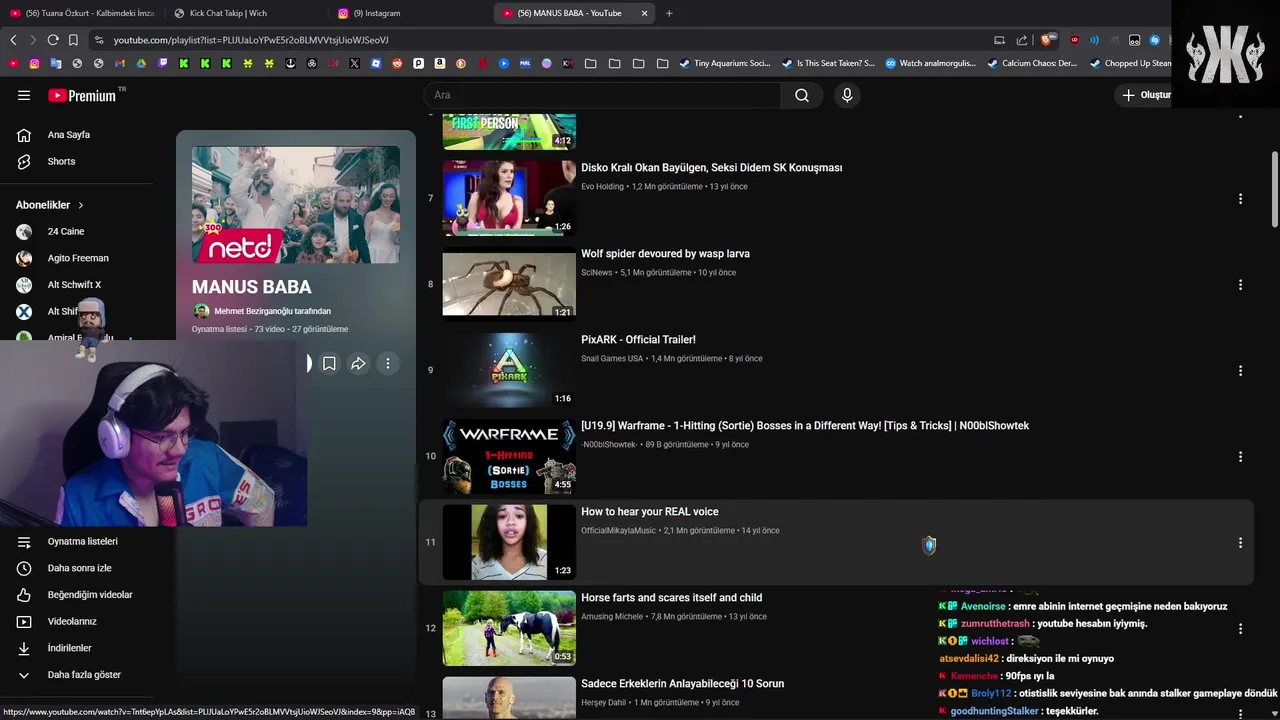
Task: Open the Reddit bookmark
Action: tap(397, 63)
